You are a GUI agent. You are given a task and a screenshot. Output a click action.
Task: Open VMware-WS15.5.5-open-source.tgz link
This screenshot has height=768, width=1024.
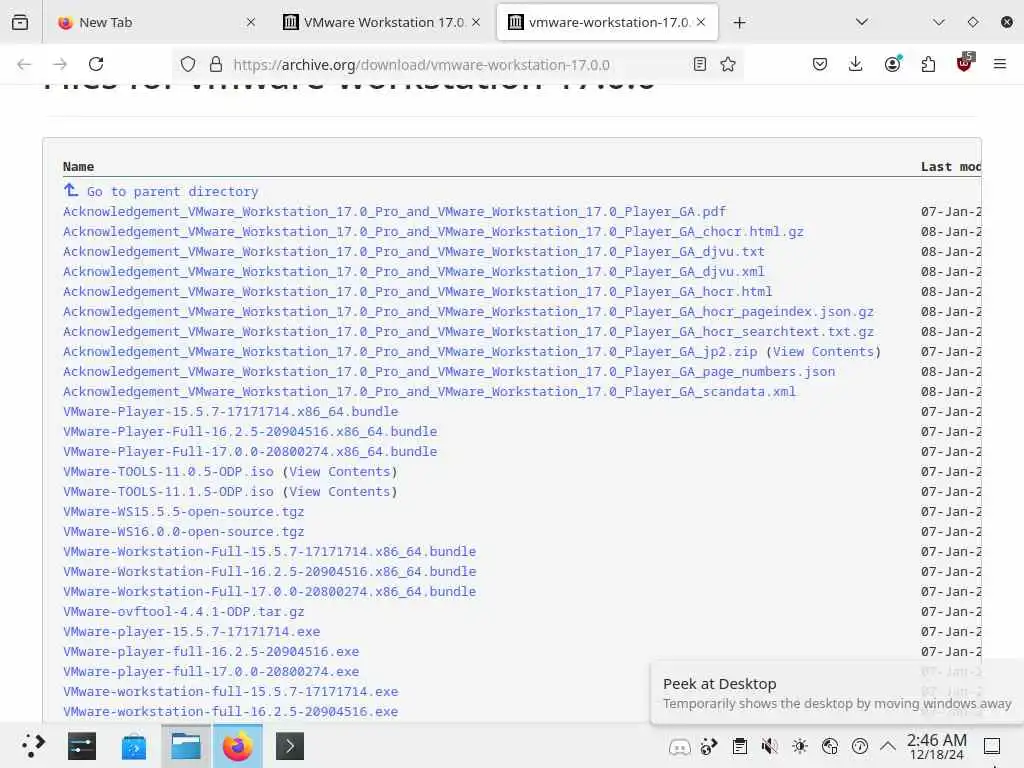click(184, 511)
